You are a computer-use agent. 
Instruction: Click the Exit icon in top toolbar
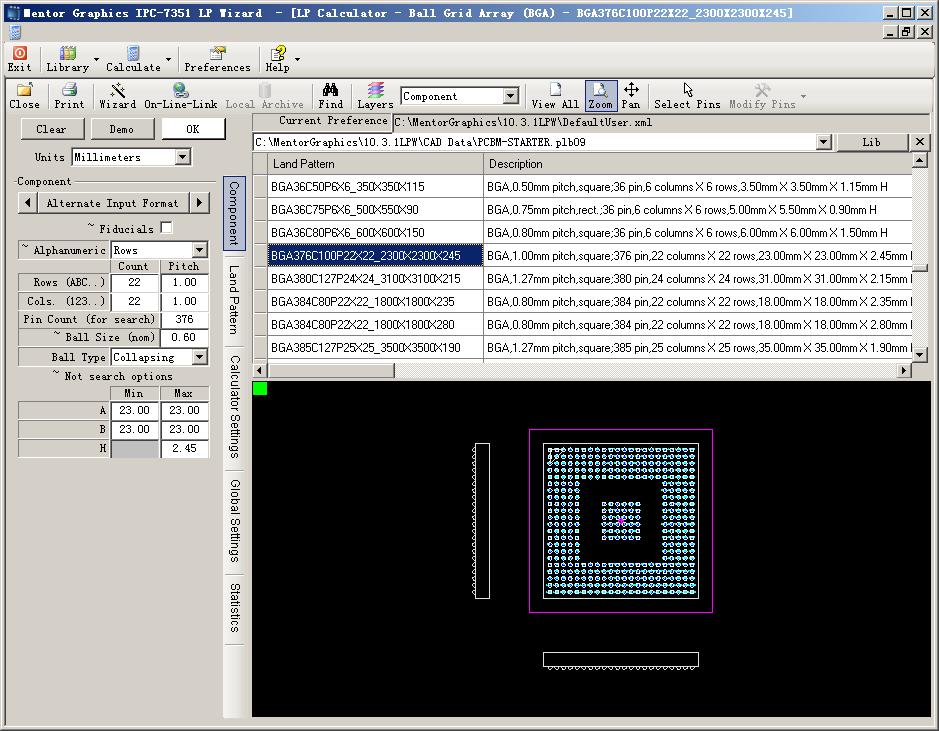tap(20, 53)
